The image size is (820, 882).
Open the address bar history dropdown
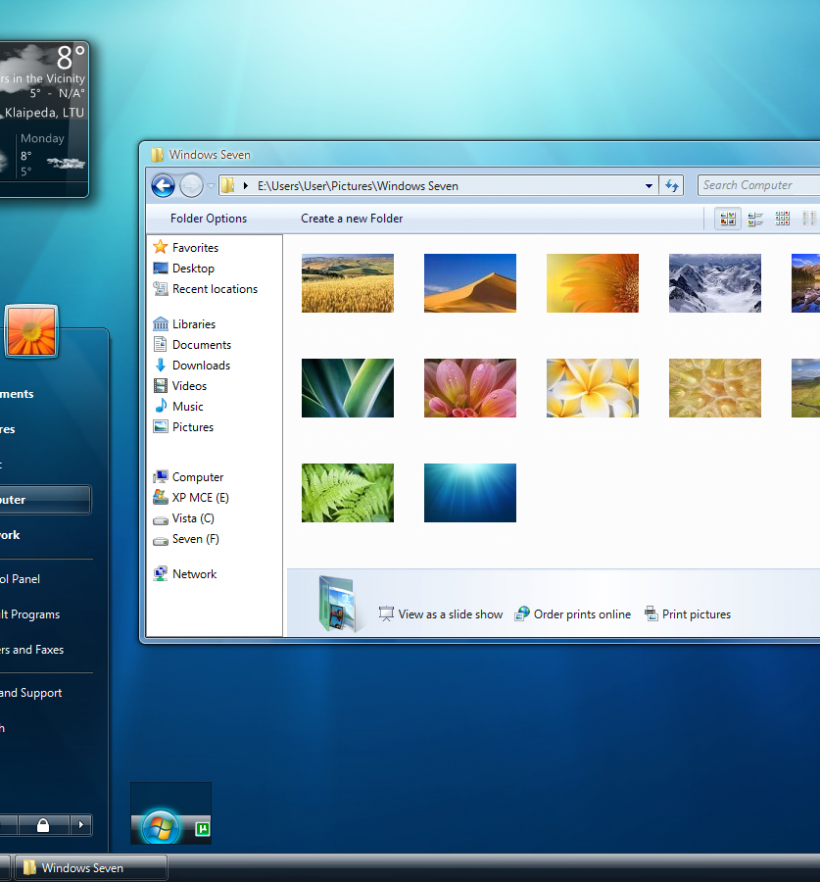(649, 185)
